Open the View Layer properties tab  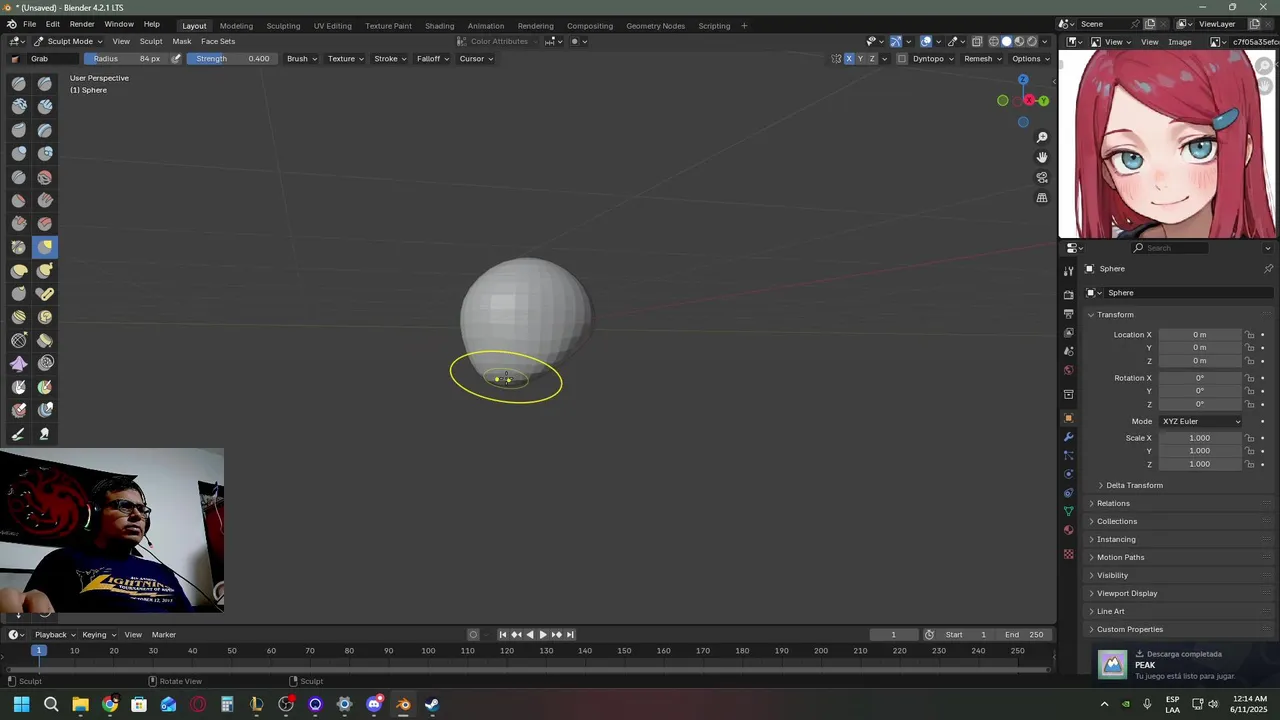[1068, 333]
